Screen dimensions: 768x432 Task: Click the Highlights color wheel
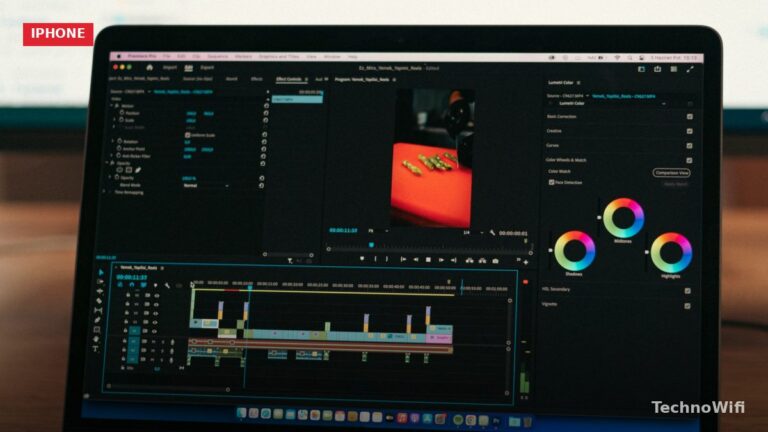point(672,253)
